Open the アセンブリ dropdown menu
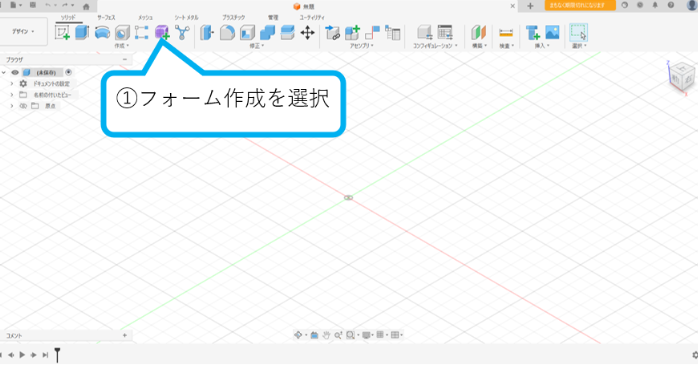The height and width of the screenshot is (365, 698). coord(361,46)
